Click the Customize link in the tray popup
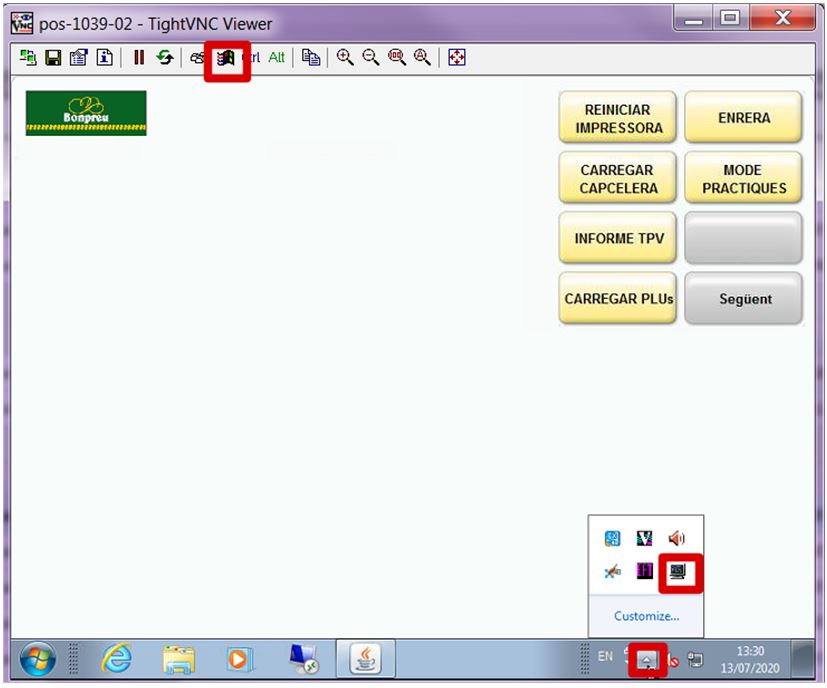Image resolution: width=827 pixels, height=688 pixels. [647, 613]
